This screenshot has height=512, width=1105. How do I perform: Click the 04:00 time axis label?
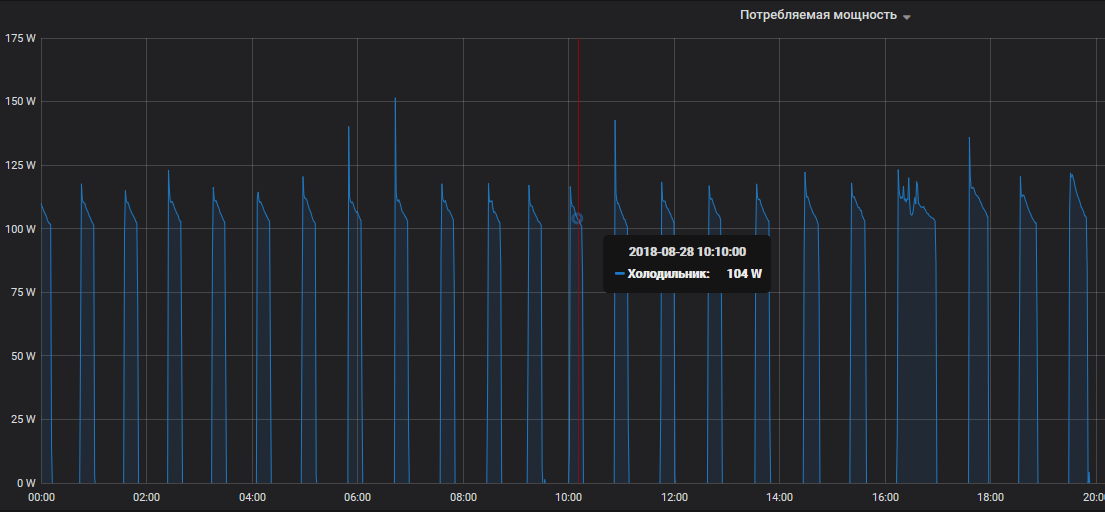click(x=252, y=497)
